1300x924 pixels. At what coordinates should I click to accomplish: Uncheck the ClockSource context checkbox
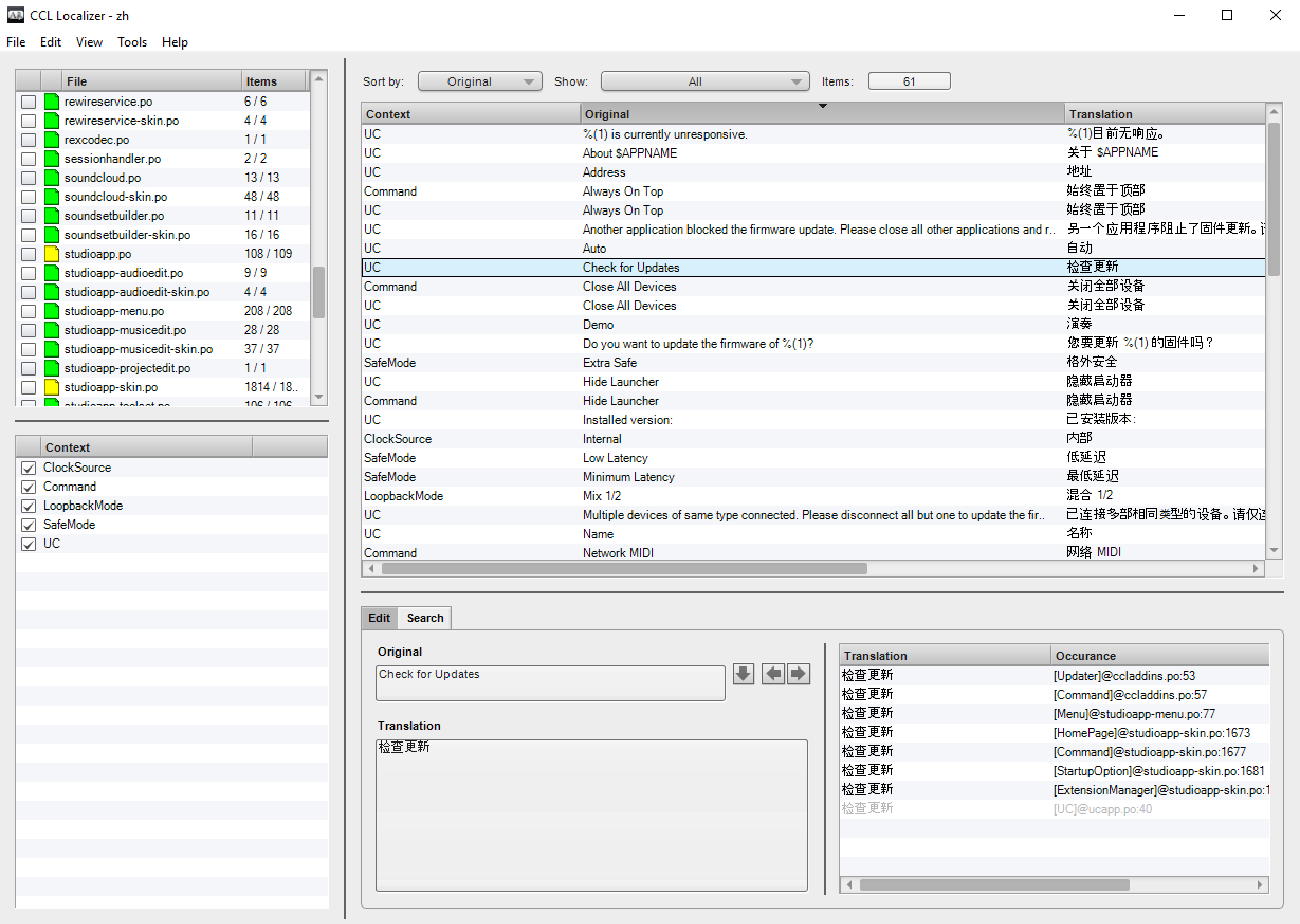(28, 468)
